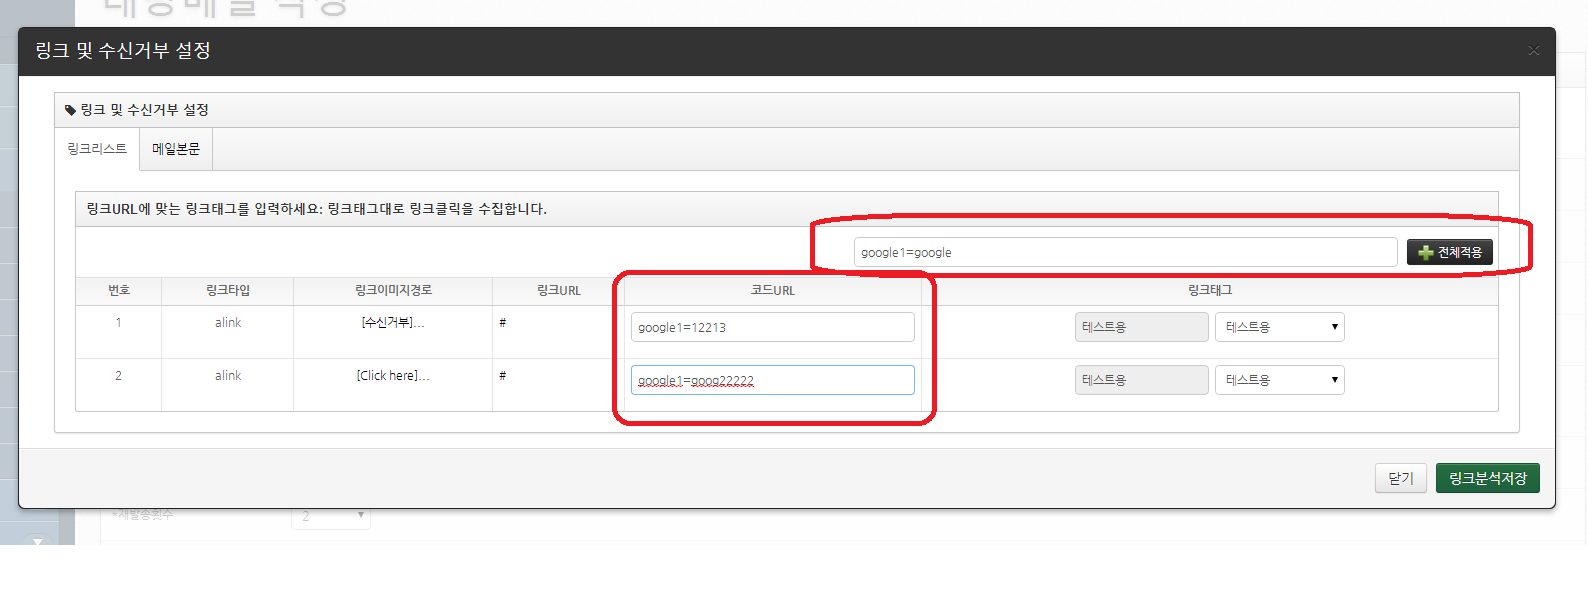The width and height of the screenshot is (1588, 593).
Task: Click the tag icon in the panel header
Action: (x=70, y=110)
